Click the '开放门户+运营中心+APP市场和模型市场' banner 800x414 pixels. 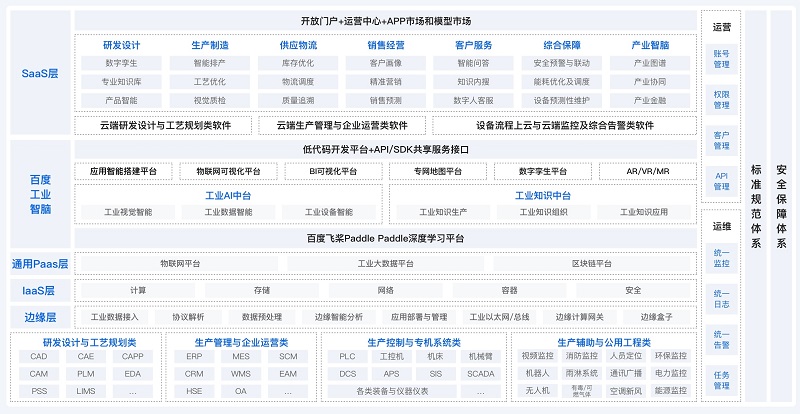point(386,21)
